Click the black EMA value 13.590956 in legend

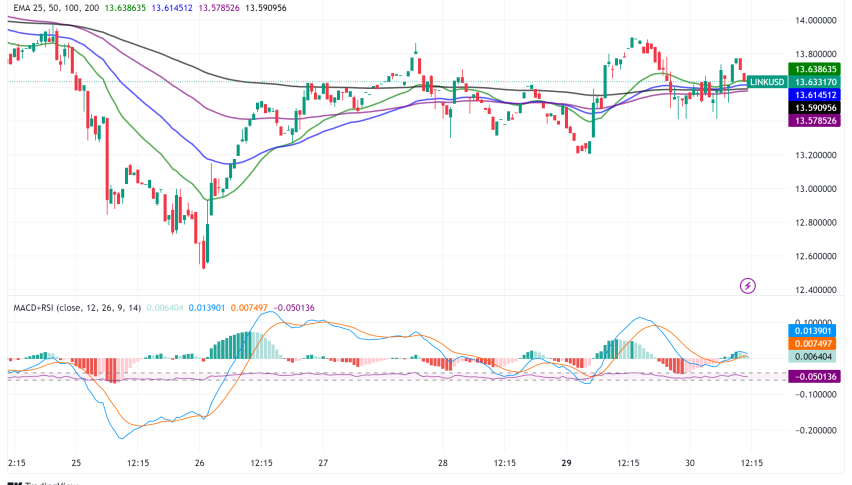(266, 8)
